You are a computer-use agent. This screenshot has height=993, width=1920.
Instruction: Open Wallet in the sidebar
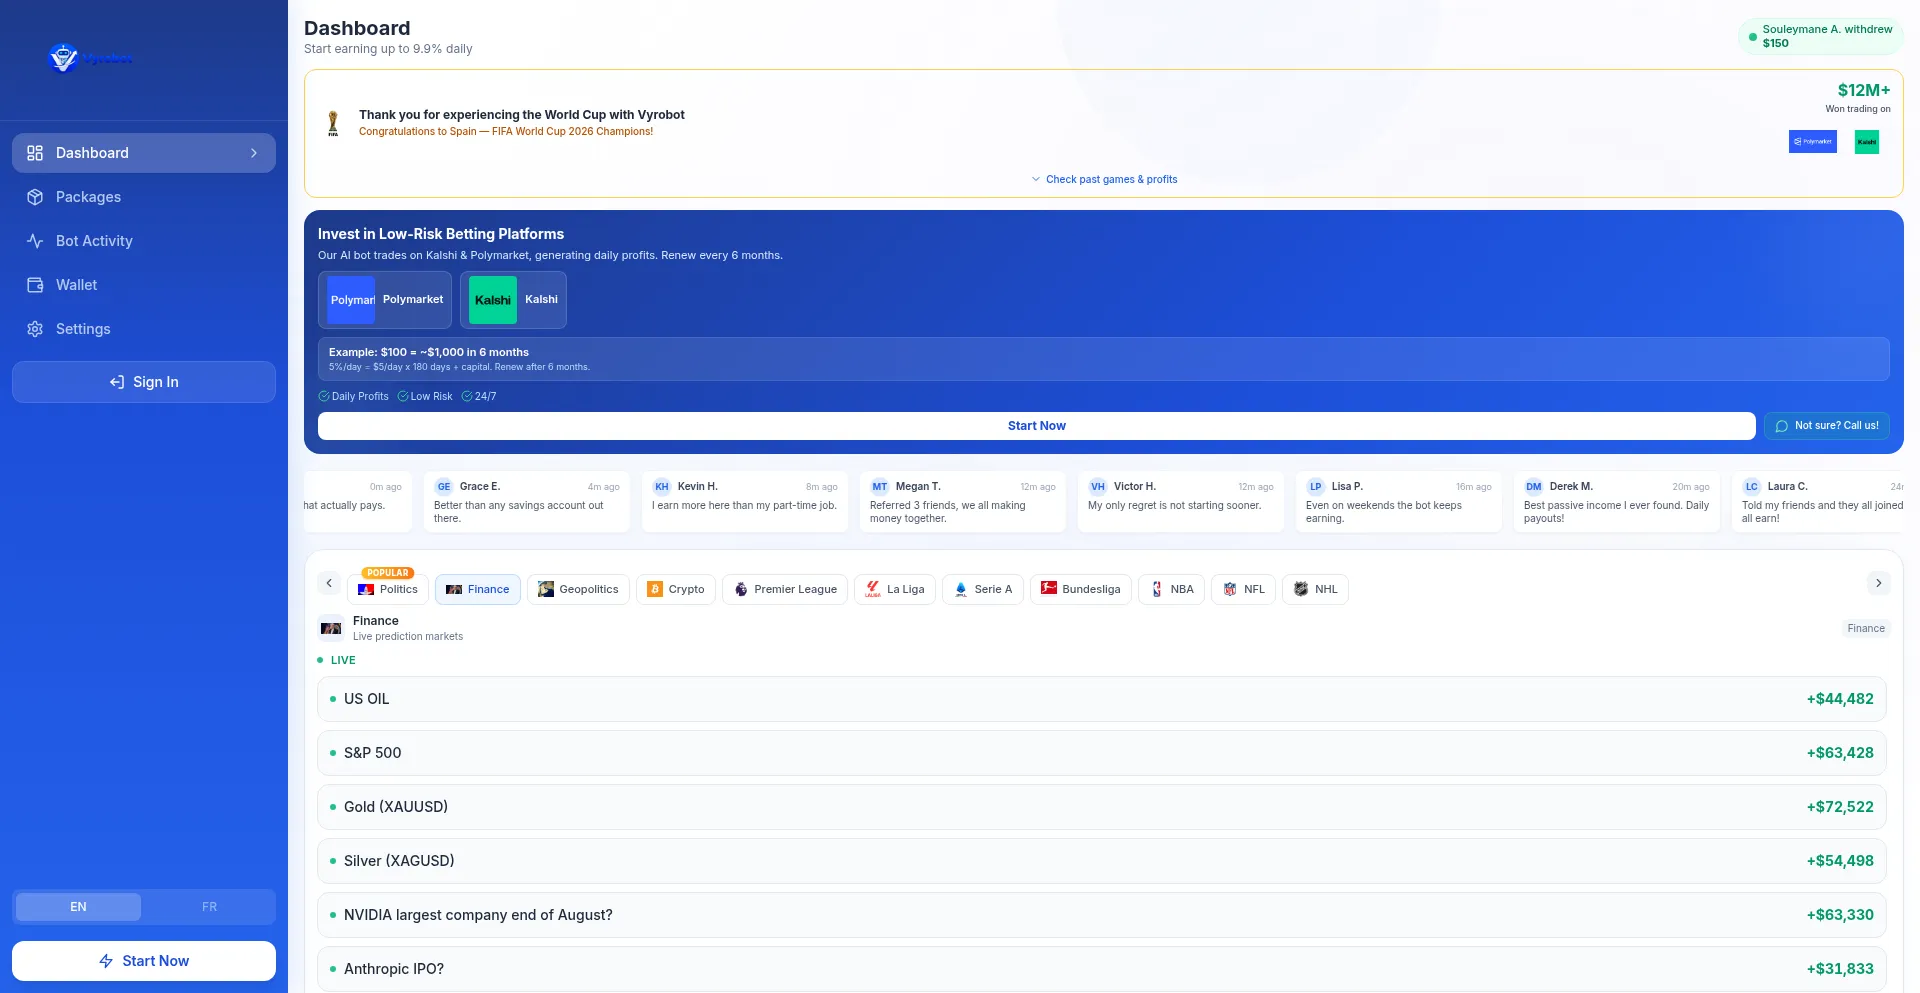coord(144,285)
